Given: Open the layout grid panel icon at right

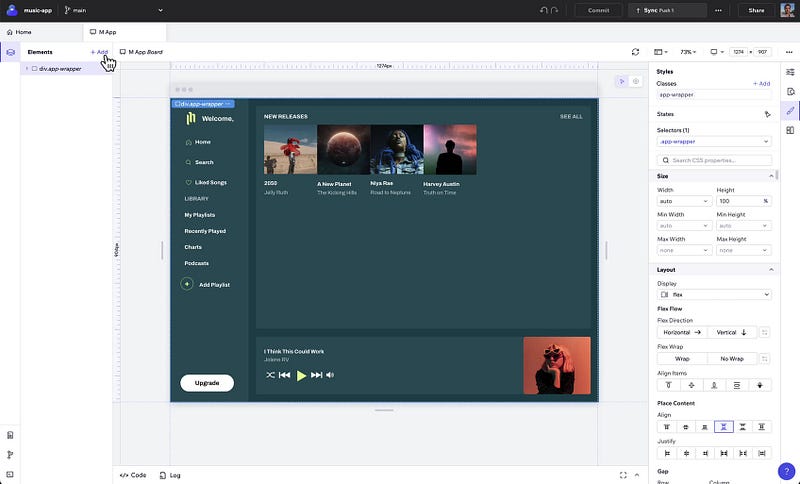Looking at the screenshot, I should click(x=790, y=131).
